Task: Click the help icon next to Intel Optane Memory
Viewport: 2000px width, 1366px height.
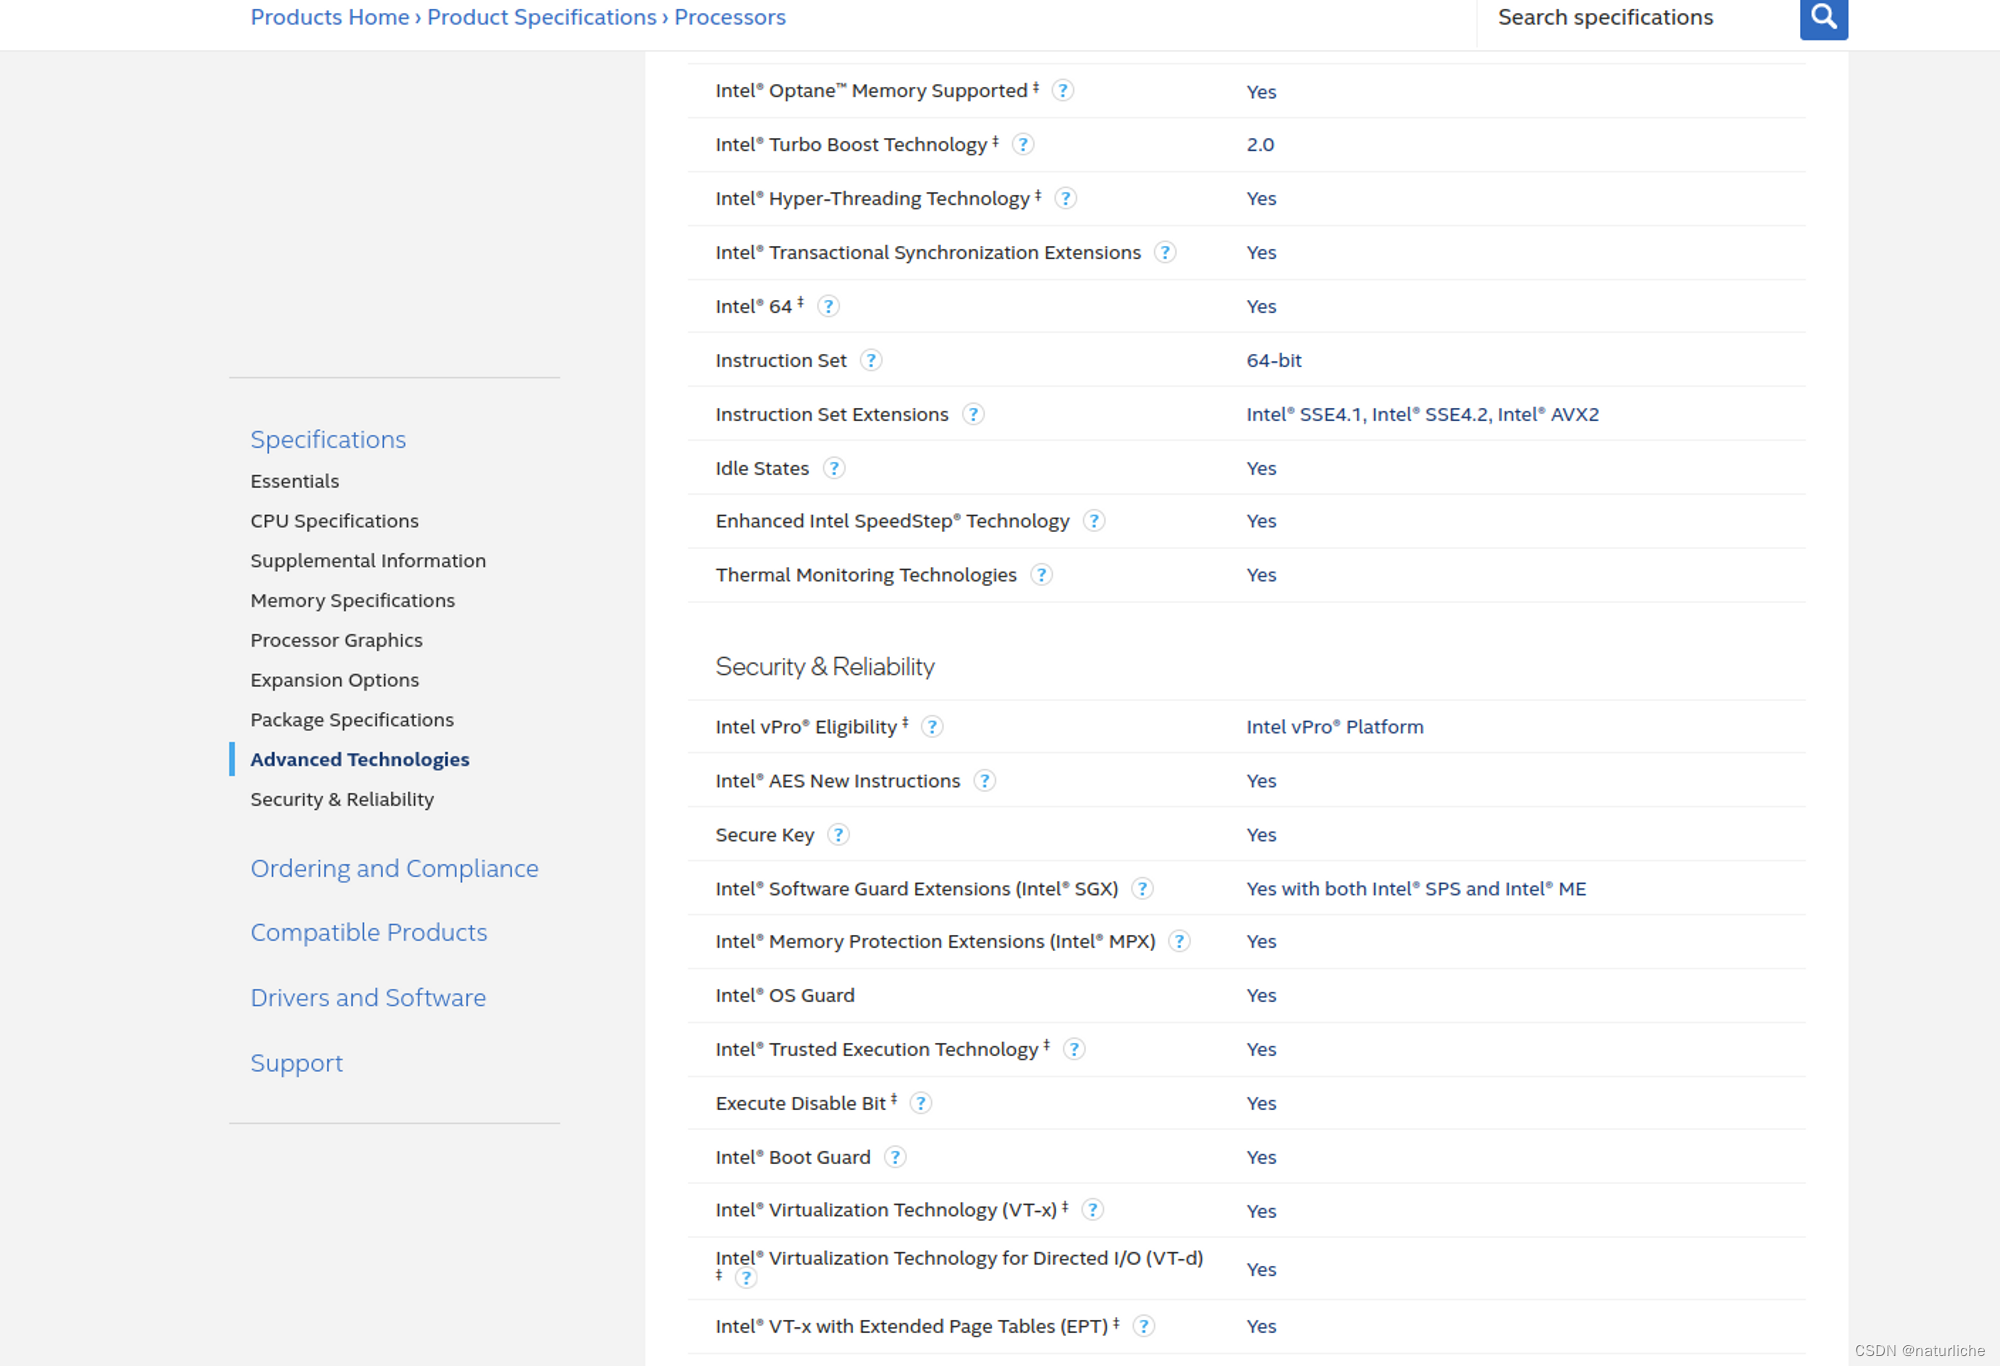Action: 1064,91
